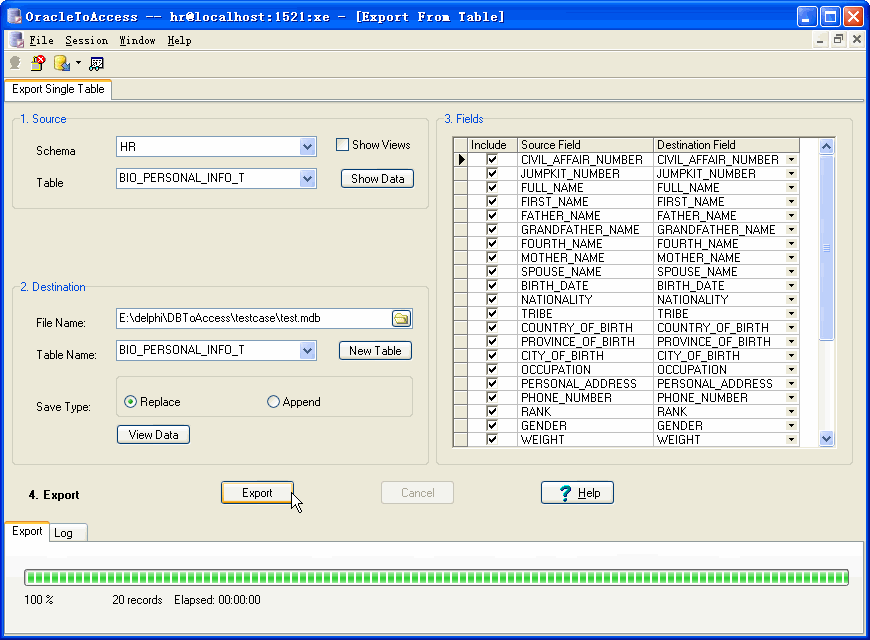Screen dimensions: 870x640
Task: Click the browse data toolbar icon with glasses
Action: click(97, 63)
